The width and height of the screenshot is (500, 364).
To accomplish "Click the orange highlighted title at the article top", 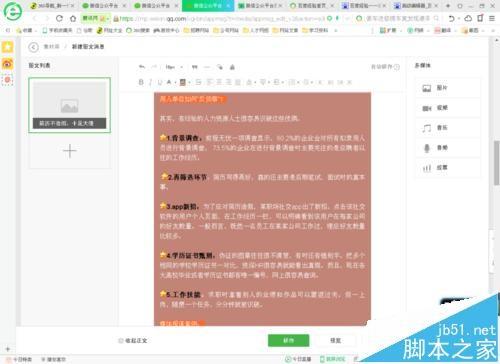I will tap(193, 99).
